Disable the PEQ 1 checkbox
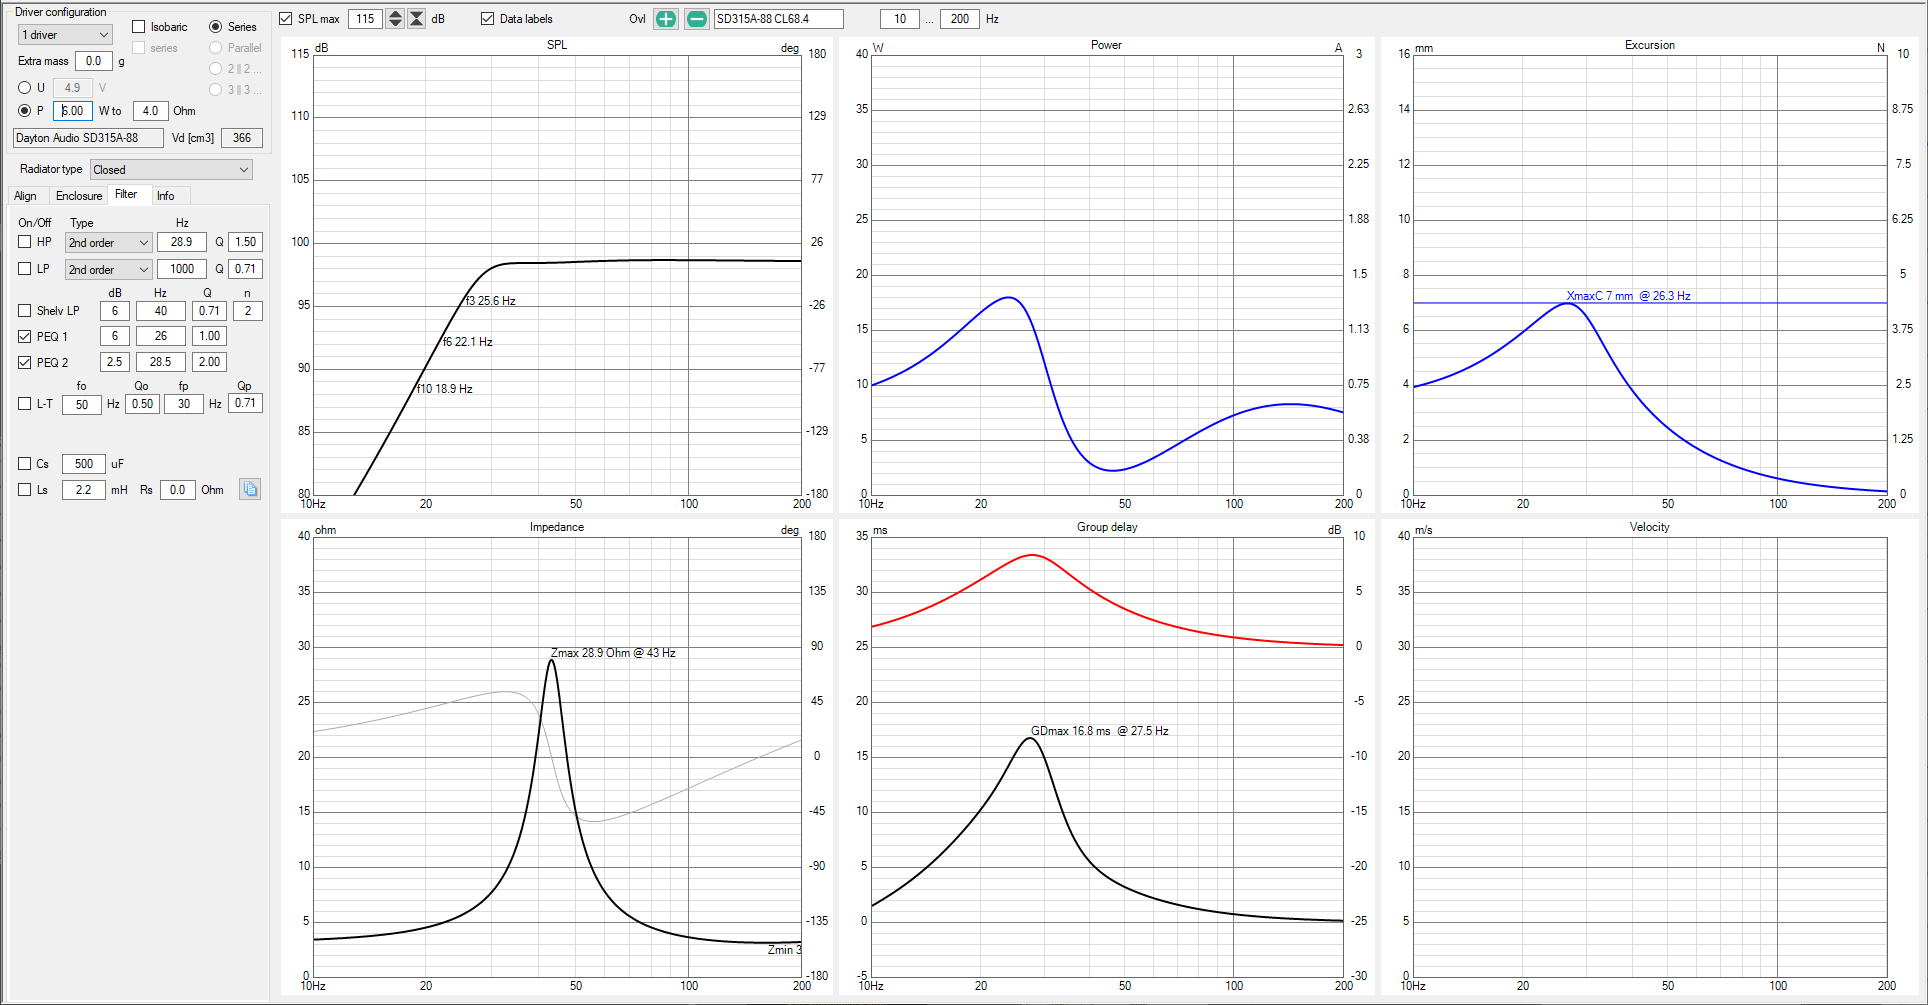This screenshot has width=1928, height=1005. pos(25,337)
